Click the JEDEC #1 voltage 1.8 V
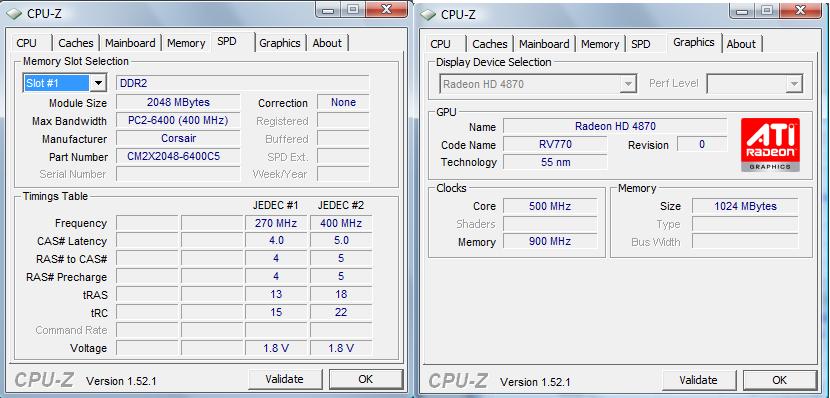Image resolution: width=830 pixels, height=398 pixels. click(x=276, y=348)
